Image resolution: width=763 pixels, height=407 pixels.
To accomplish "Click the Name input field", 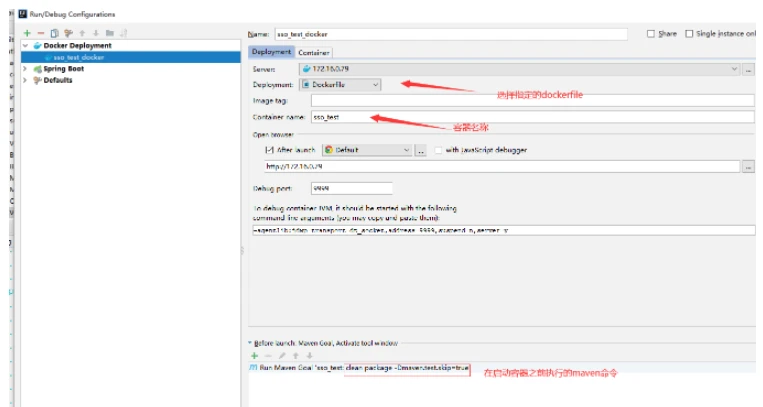I will click(x=451, y=34).
